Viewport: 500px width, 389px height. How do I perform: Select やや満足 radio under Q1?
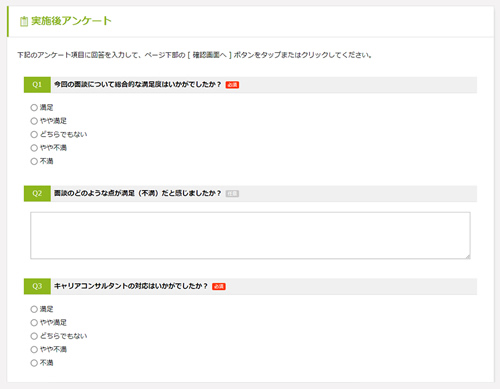(34, 121)
